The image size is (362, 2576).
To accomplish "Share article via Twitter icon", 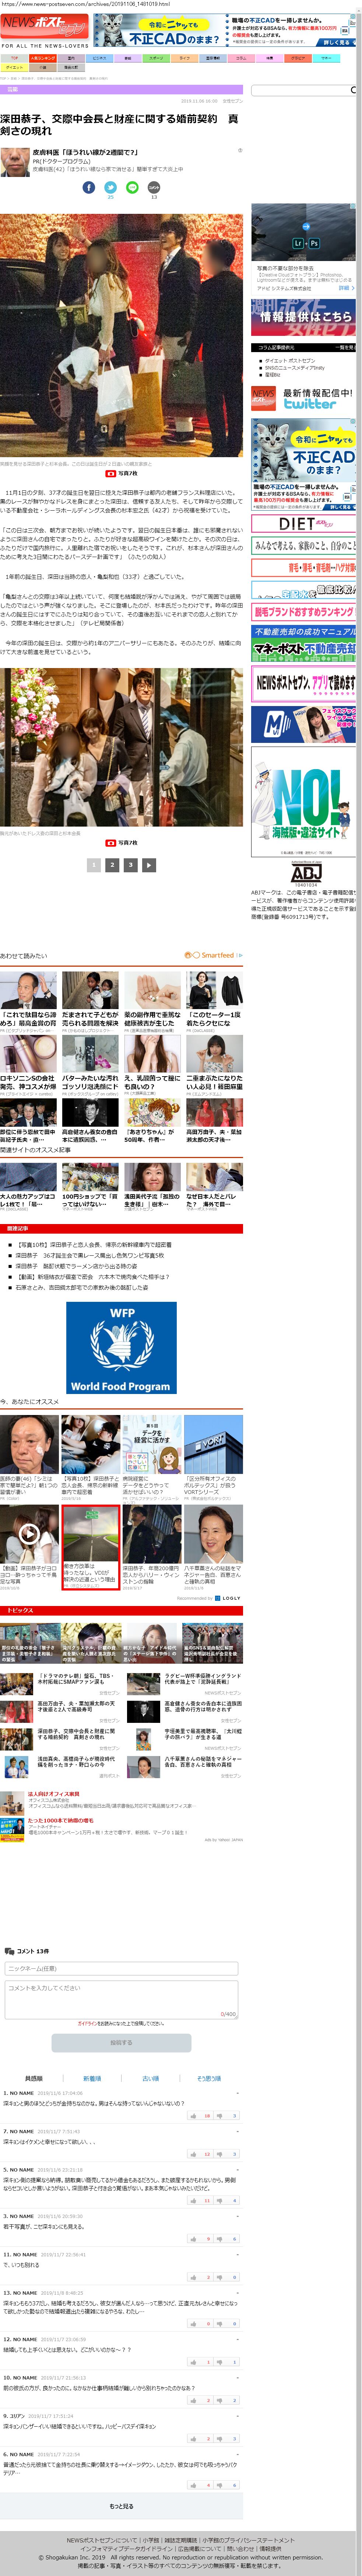I will [x=110, y=187].
